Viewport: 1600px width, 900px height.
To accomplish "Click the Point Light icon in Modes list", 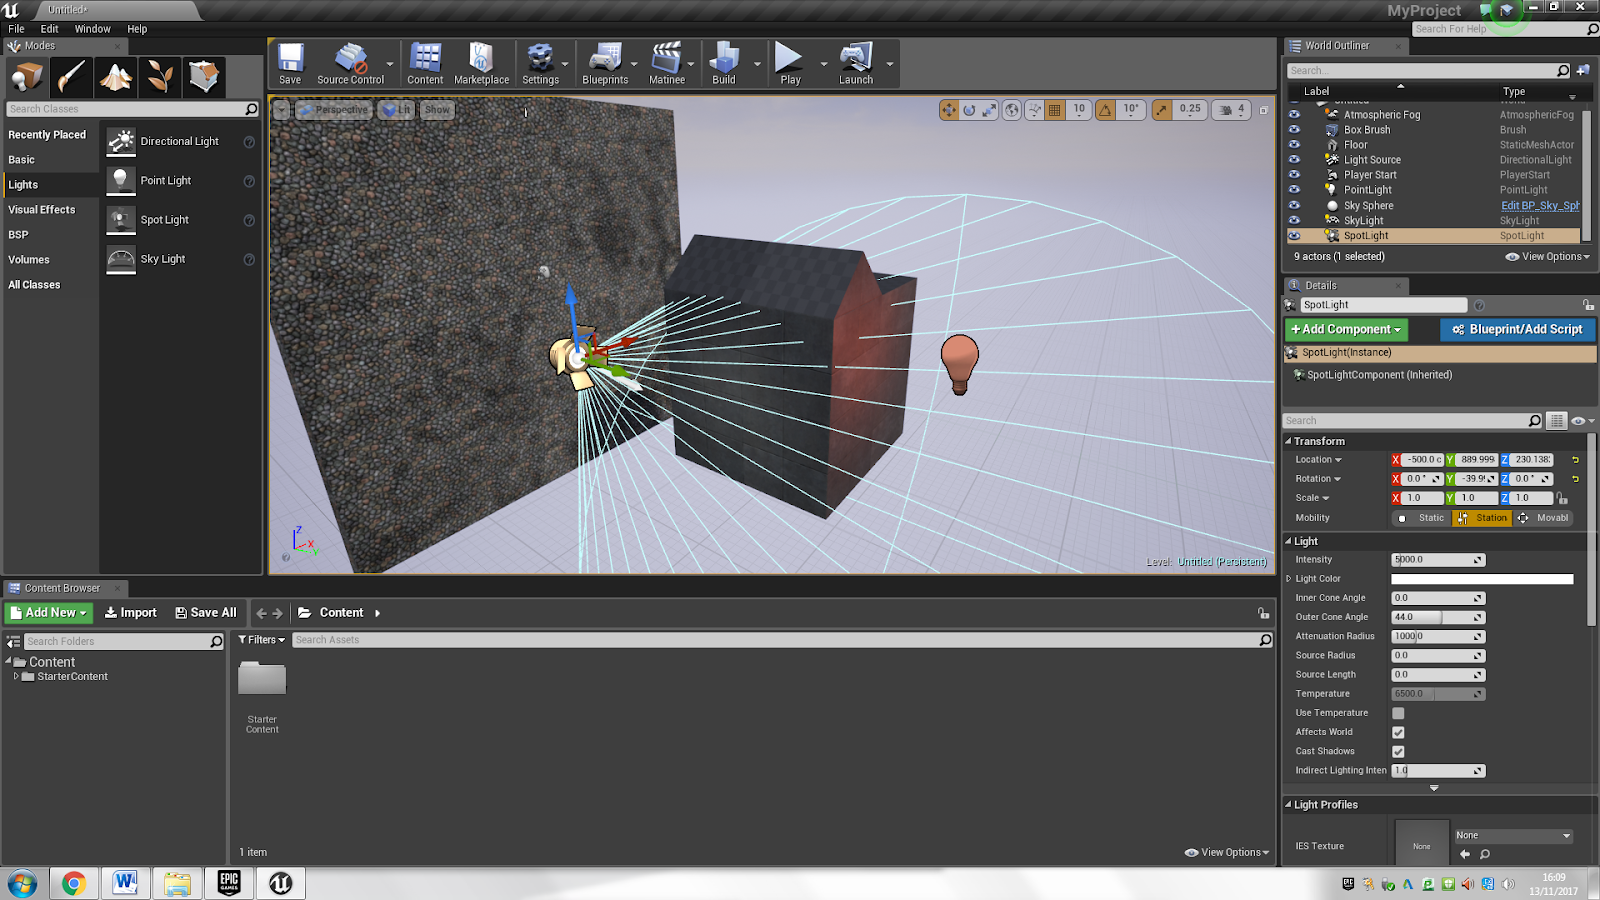I will point(121,181).
